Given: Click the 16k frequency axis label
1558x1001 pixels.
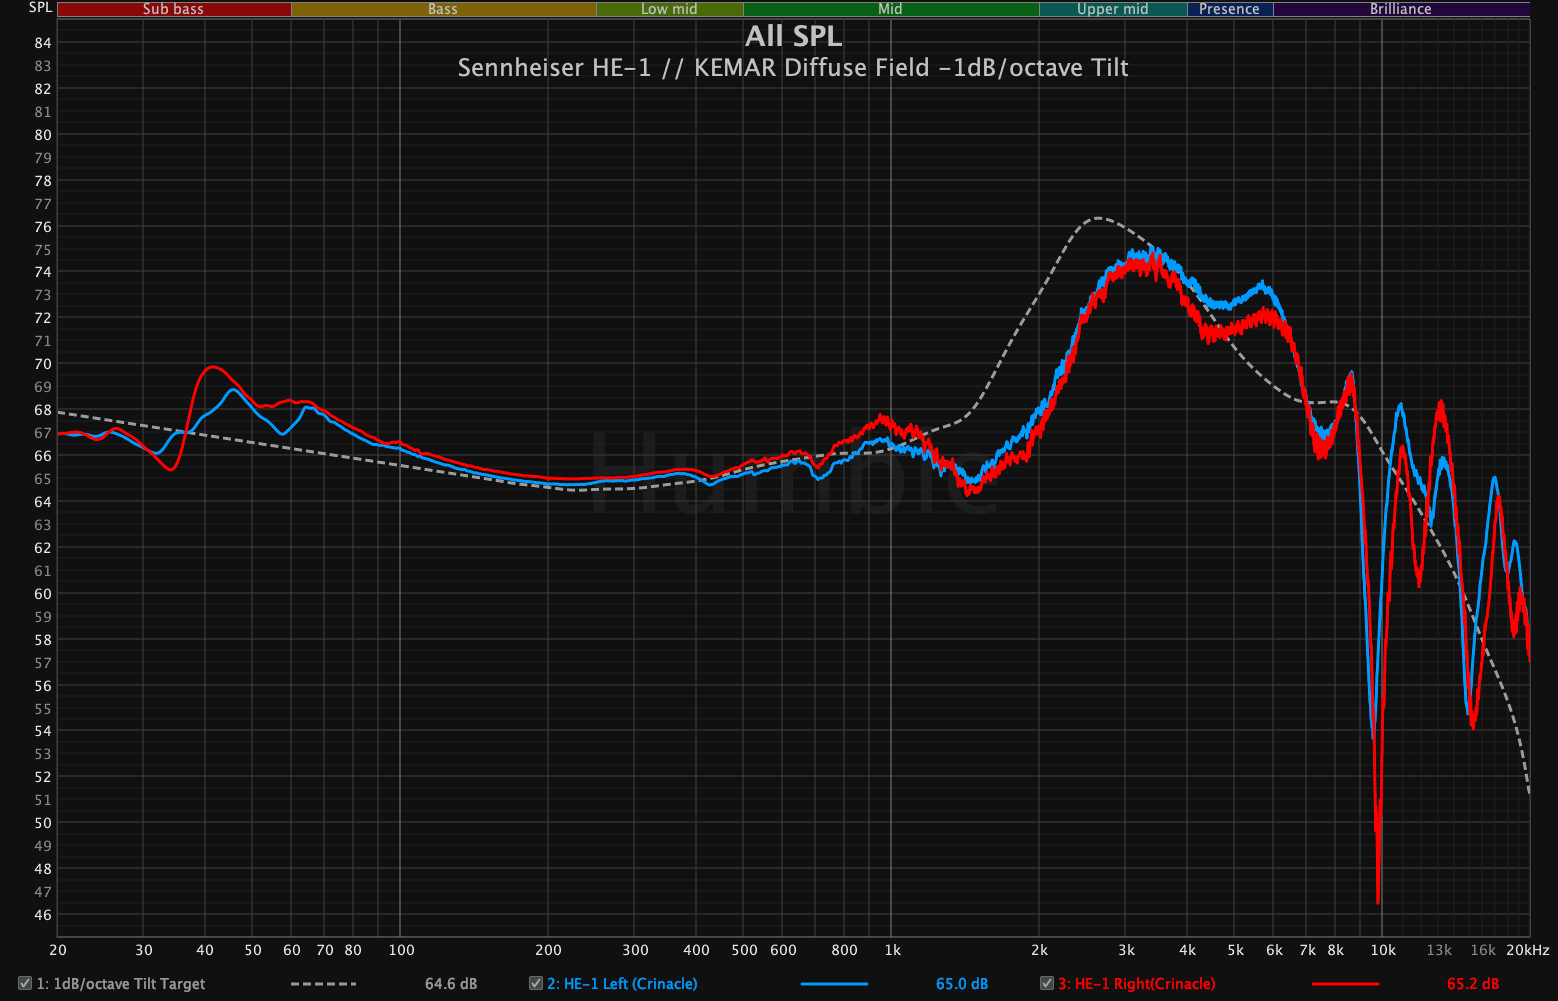Looking at the screenshot, I should (1483, 950).
